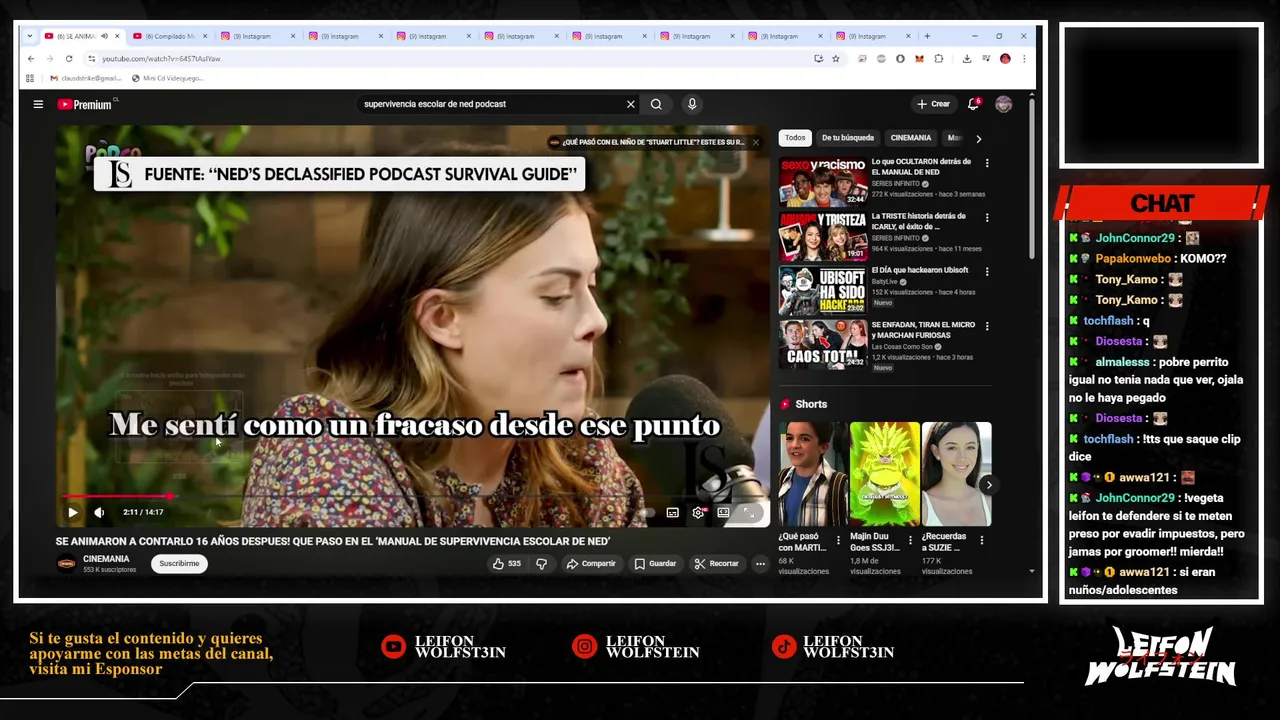Open options for the EL MANUAL DE NED video

pos(987,163)
